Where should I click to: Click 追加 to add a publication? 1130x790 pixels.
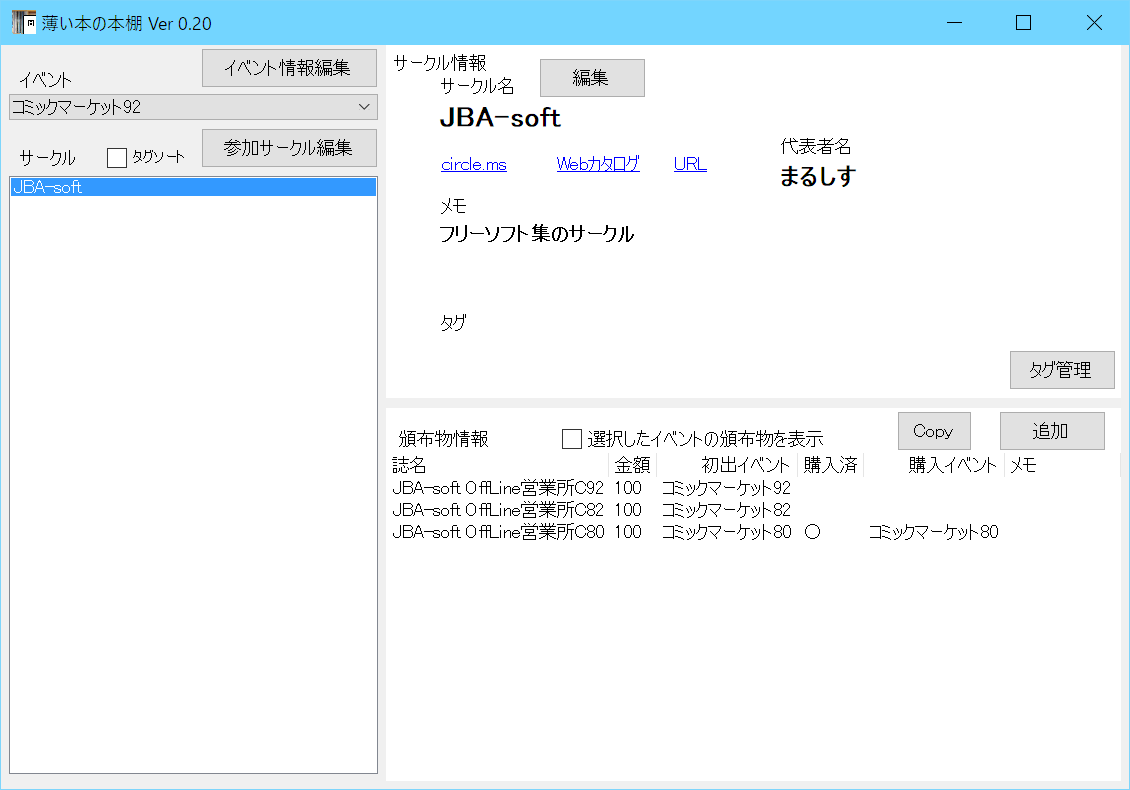(x=1052, y=431)
